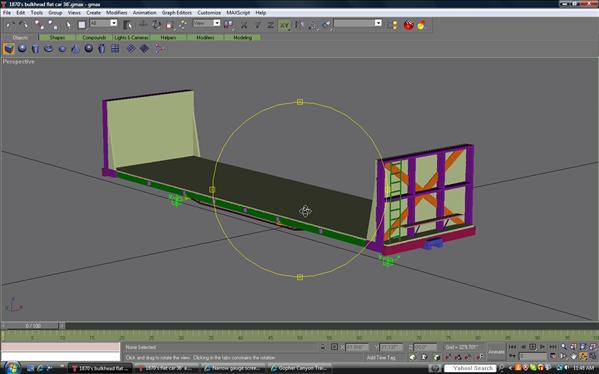Click the Add Time Tag label
The height and width of the screenshot is (374, 599).
(381, 358)
